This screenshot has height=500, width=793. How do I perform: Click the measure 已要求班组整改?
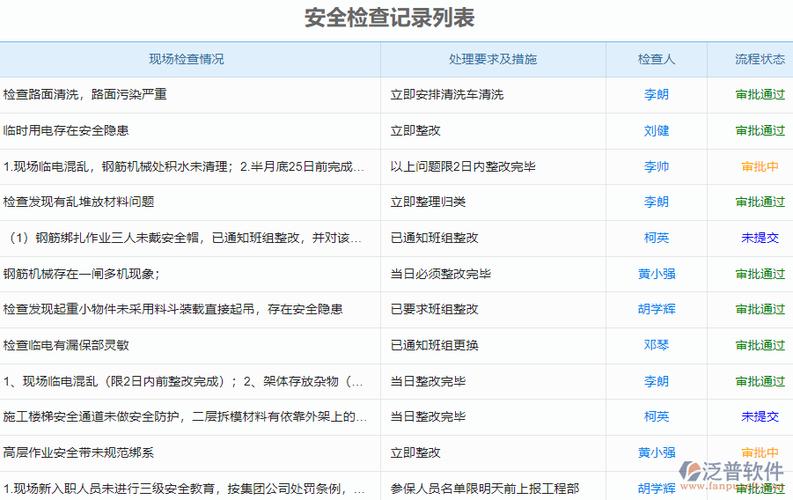434,309
